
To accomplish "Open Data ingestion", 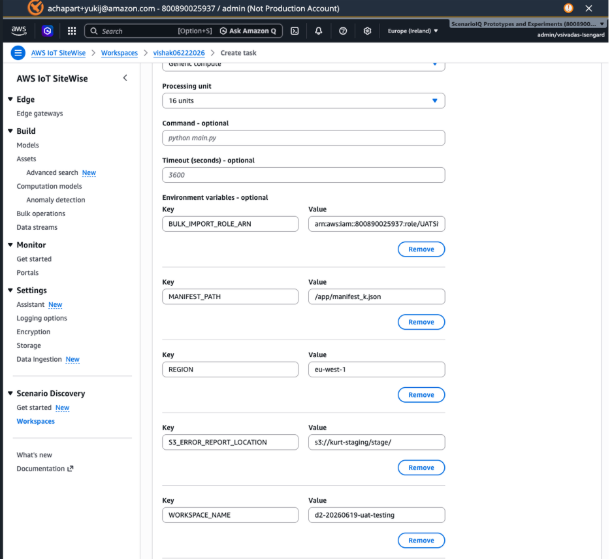I will point(39,359).
